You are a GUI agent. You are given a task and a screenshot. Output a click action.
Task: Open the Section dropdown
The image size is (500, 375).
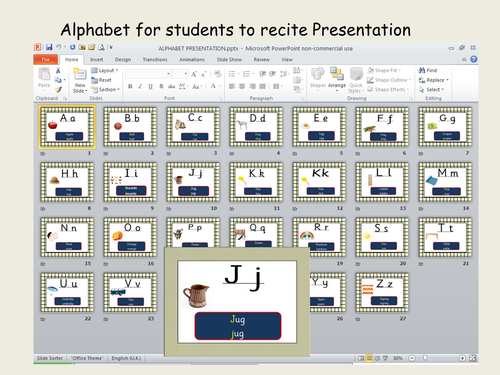(x=105, y=89)
